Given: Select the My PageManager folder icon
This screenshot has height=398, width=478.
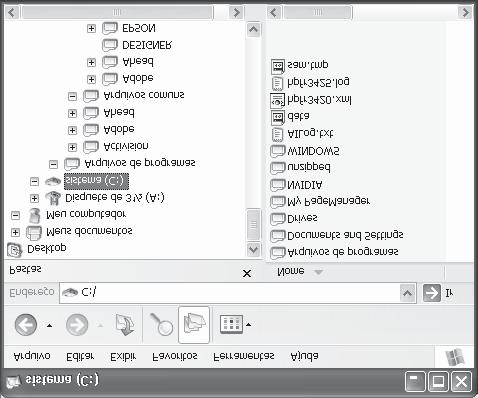Looking at the screenshot, I should tap(278, 202).
